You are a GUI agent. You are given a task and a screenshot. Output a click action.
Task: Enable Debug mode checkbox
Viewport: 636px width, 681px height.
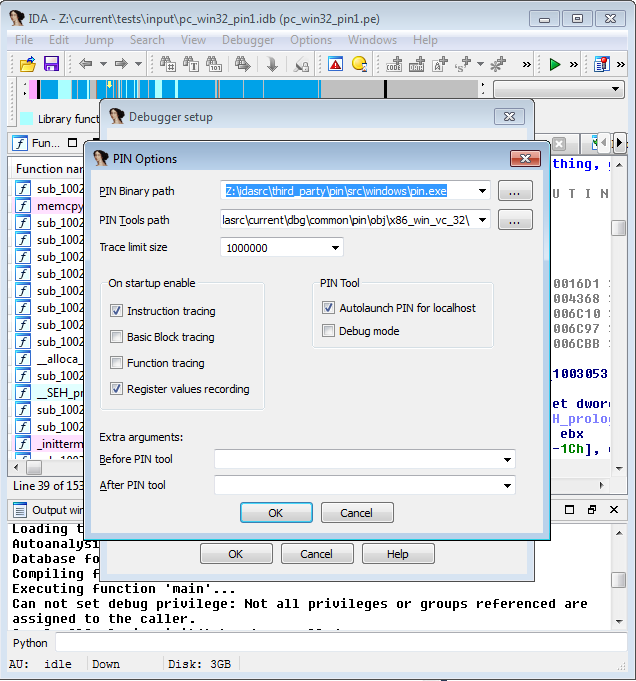[328, 331]
